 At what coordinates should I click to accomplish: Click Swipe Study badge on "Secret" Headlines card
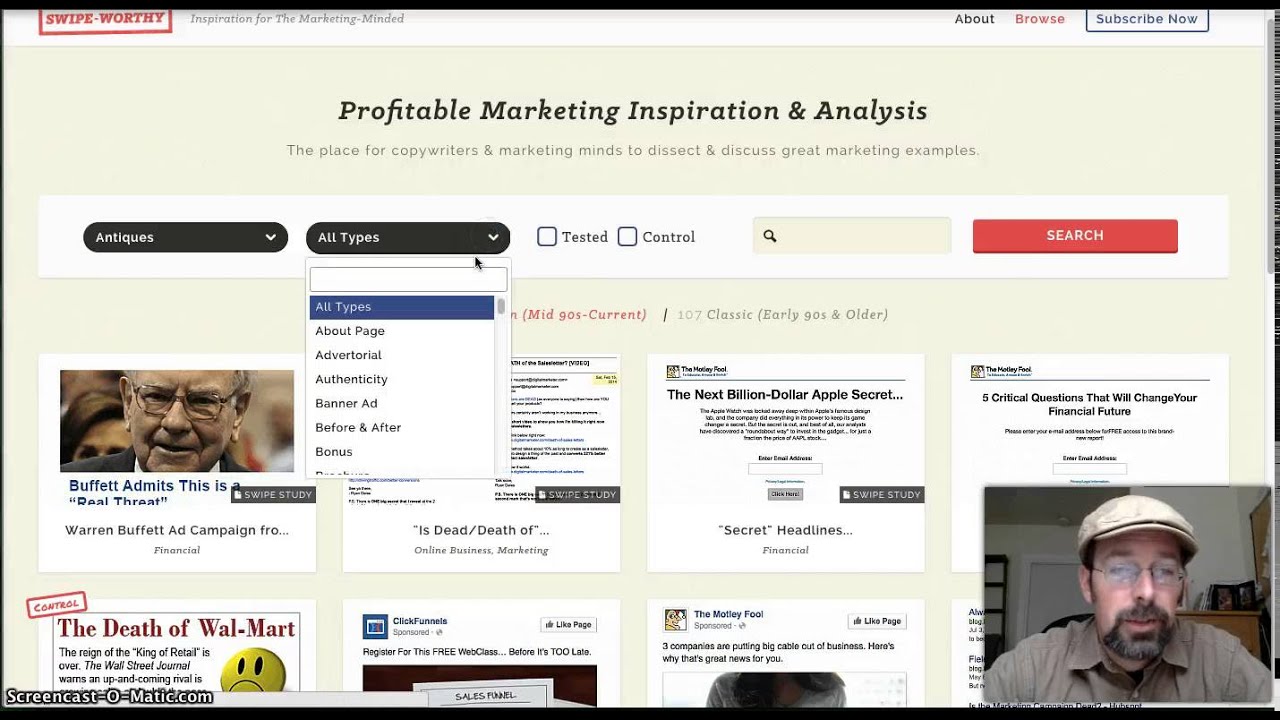881,494
